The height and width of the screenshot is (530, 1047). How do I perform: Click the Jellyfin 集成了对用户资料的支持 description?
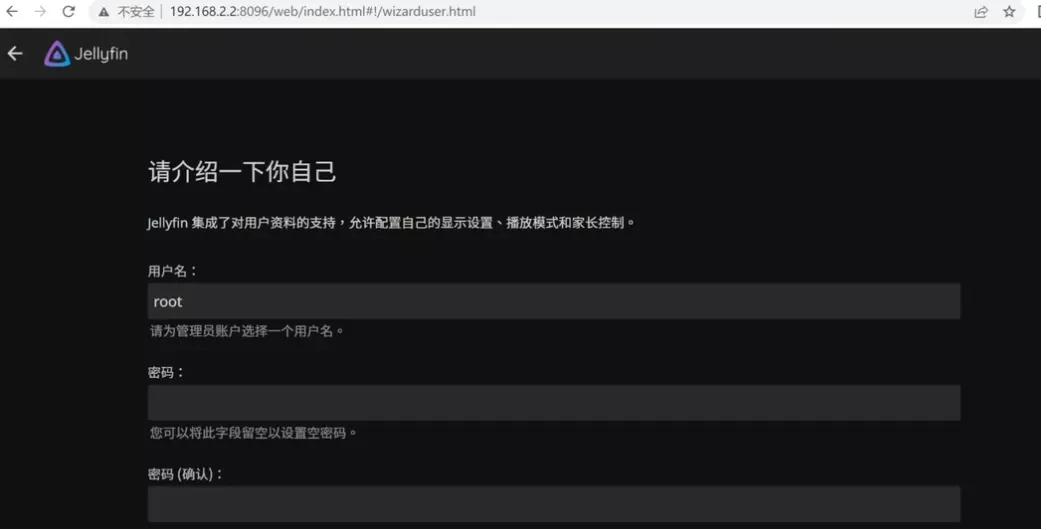[391, 222]
